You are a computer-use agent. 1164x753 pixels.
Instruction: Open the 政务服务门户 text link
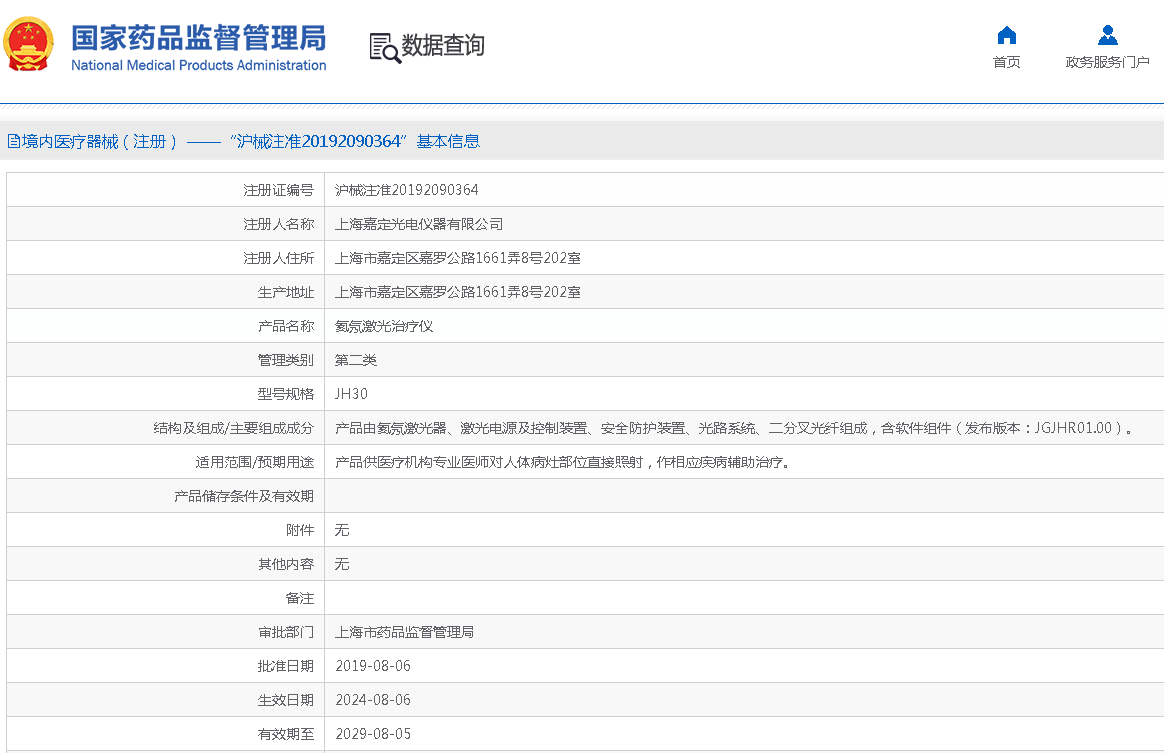(1107, 63)
